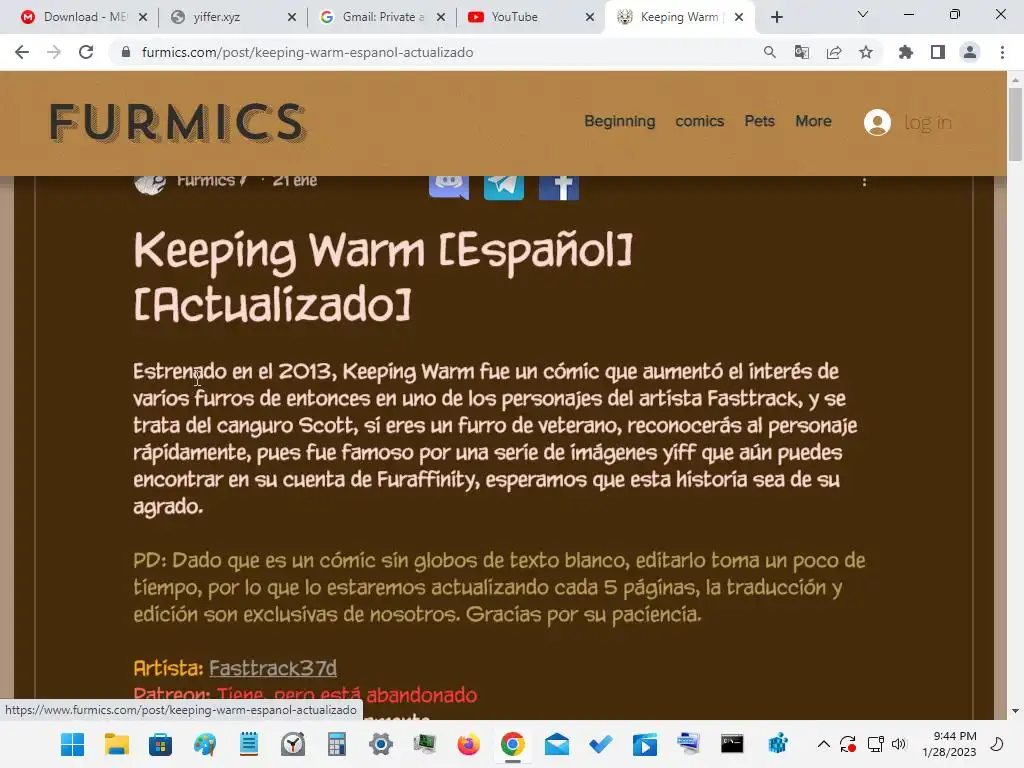This screenshot has width=1024, height=768.
Task: Expand the More nav menu
Action: (x=813, y=121)
